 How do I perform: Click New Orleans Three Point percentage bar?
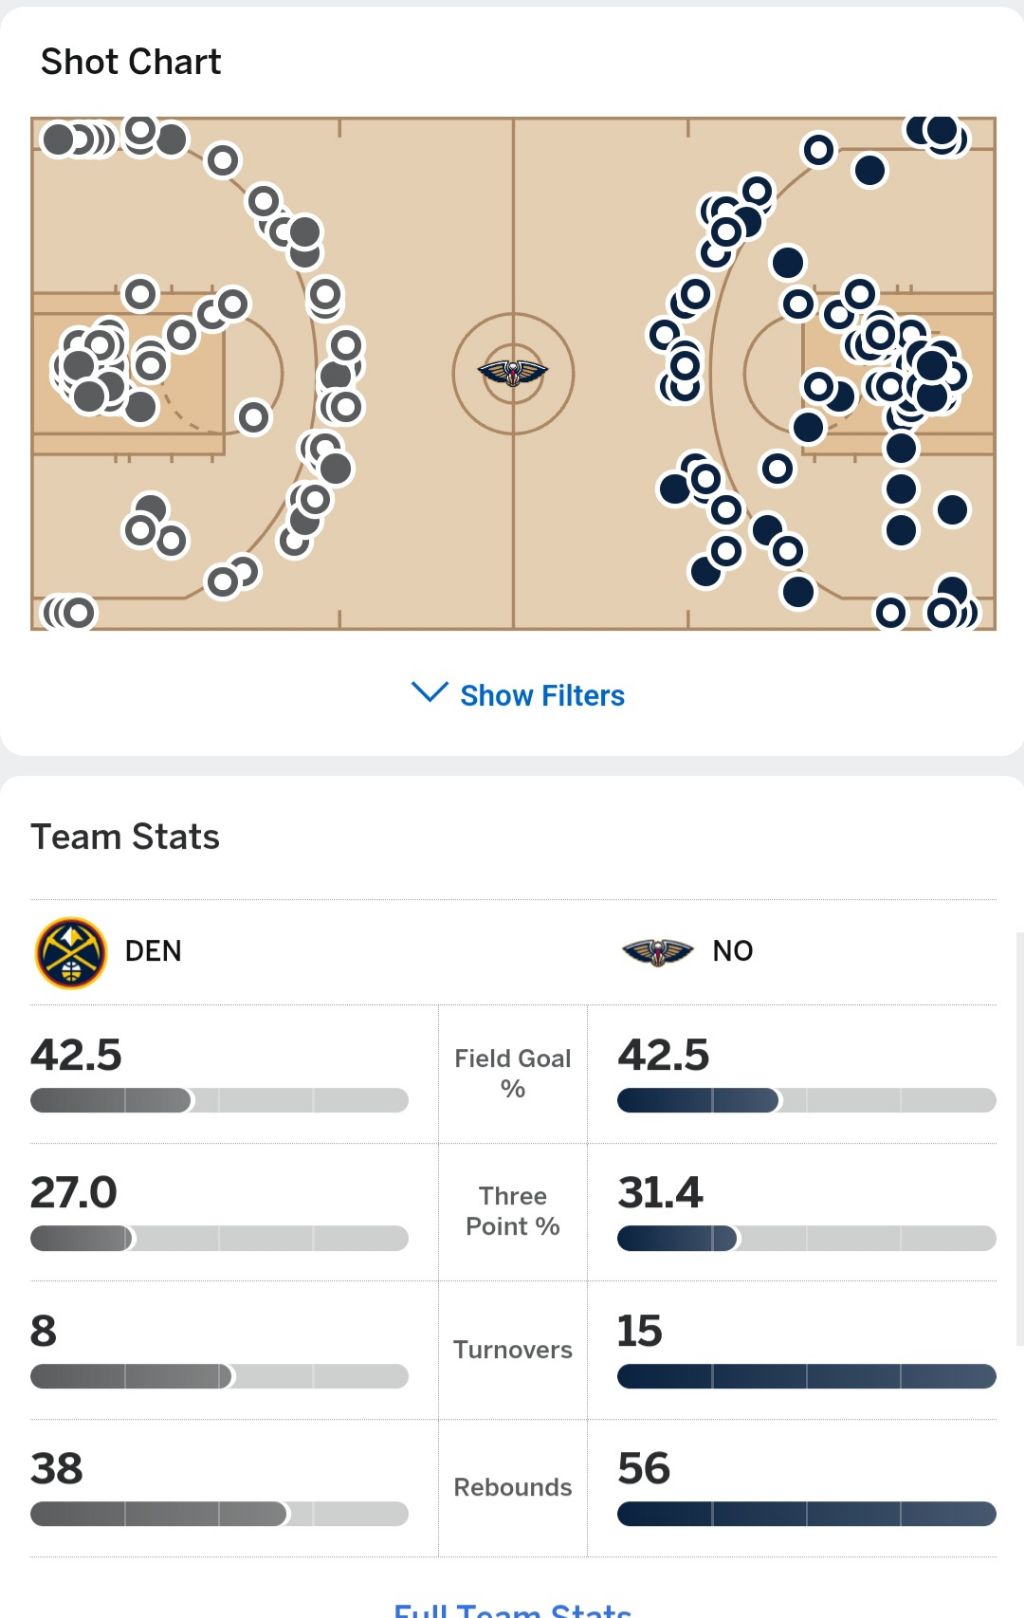807,1238
